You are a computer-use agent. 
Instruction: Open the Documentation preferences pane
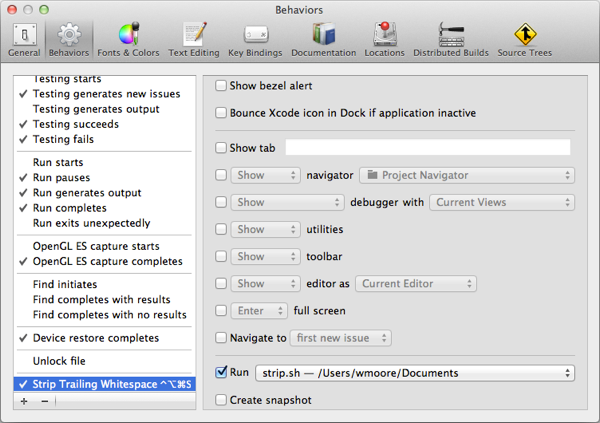(x=323, y=39)
